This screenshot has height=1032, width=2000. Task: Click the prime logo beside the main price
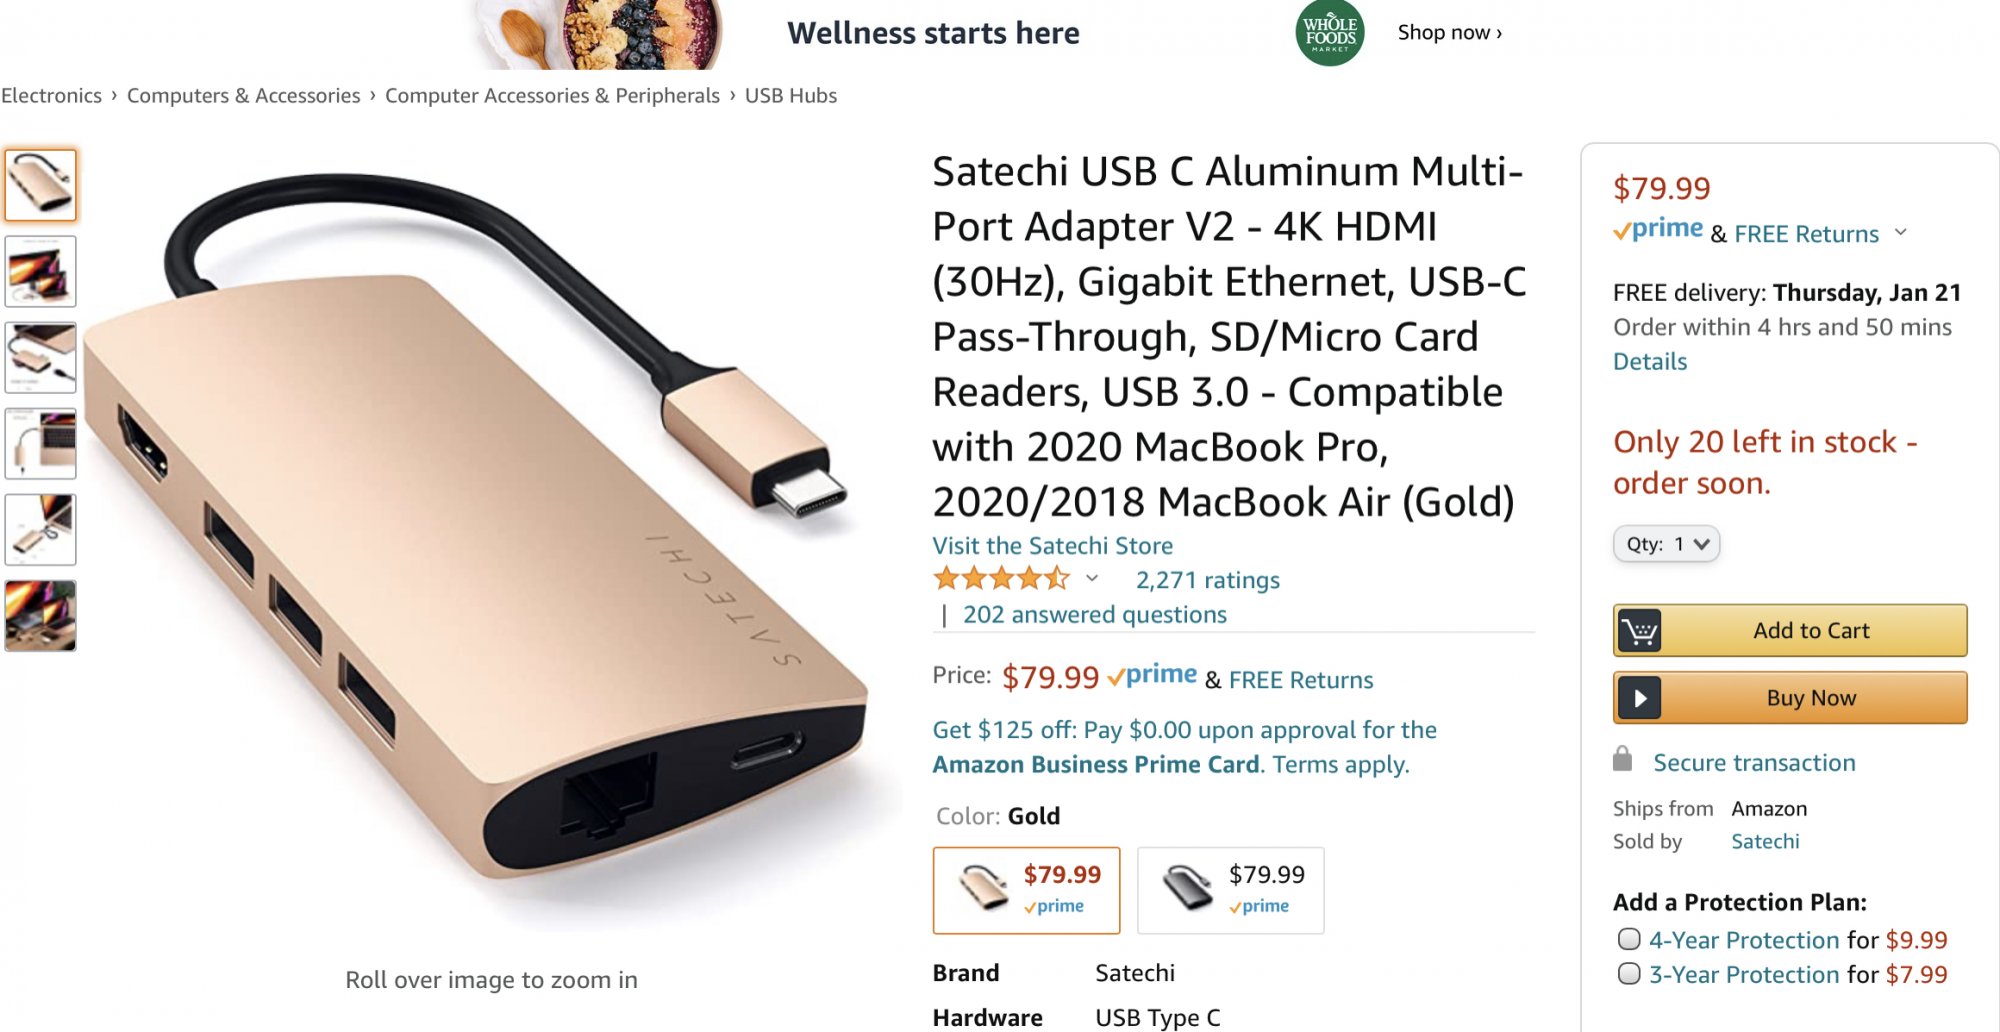click(1153, 676)
